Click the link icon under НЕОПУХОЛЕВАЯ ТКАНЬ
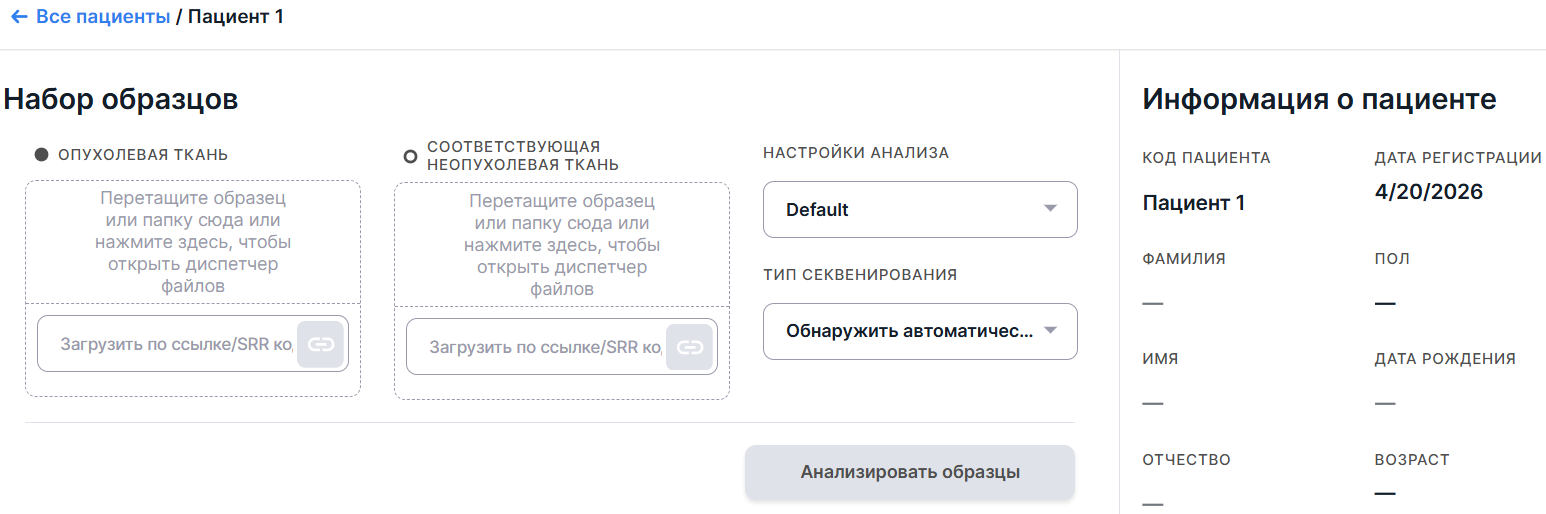Image resolution: width=1546 pixels, height=514 pixels. click(689, 347)
